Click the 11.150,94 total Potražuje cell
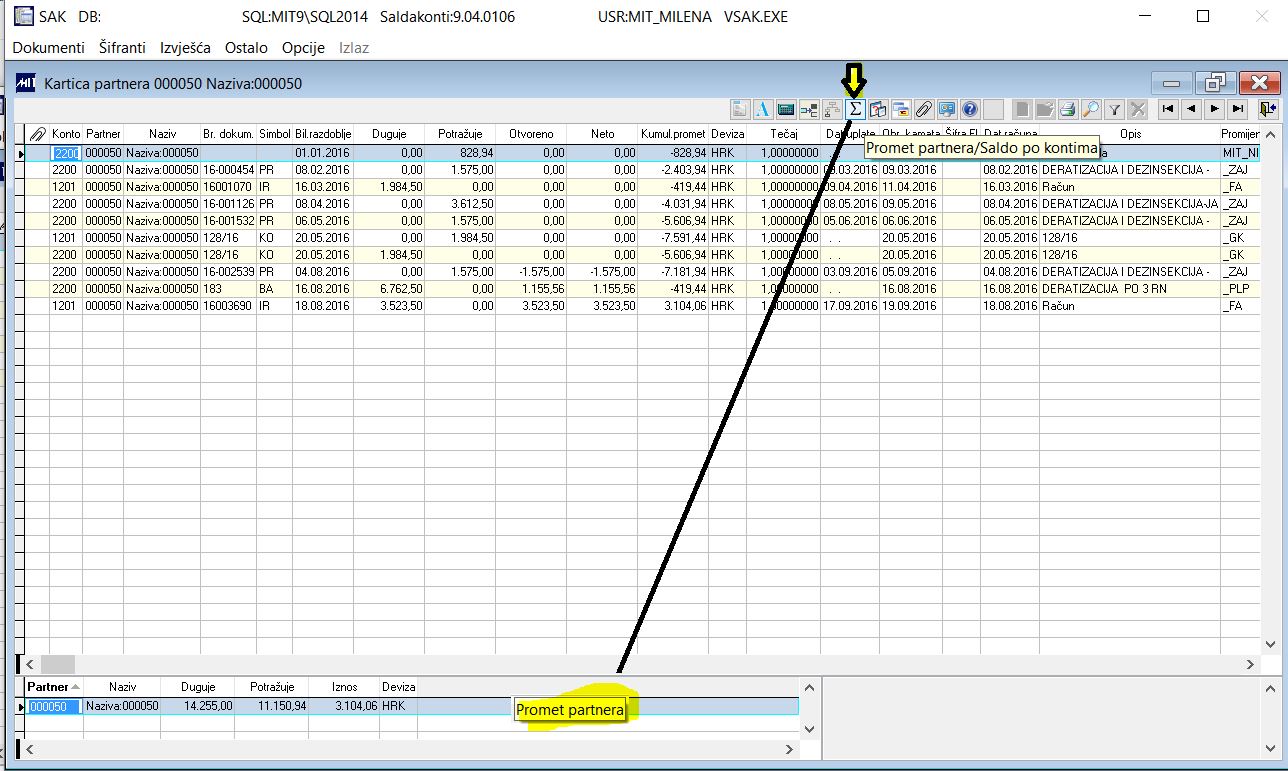 tap(272, 706)
